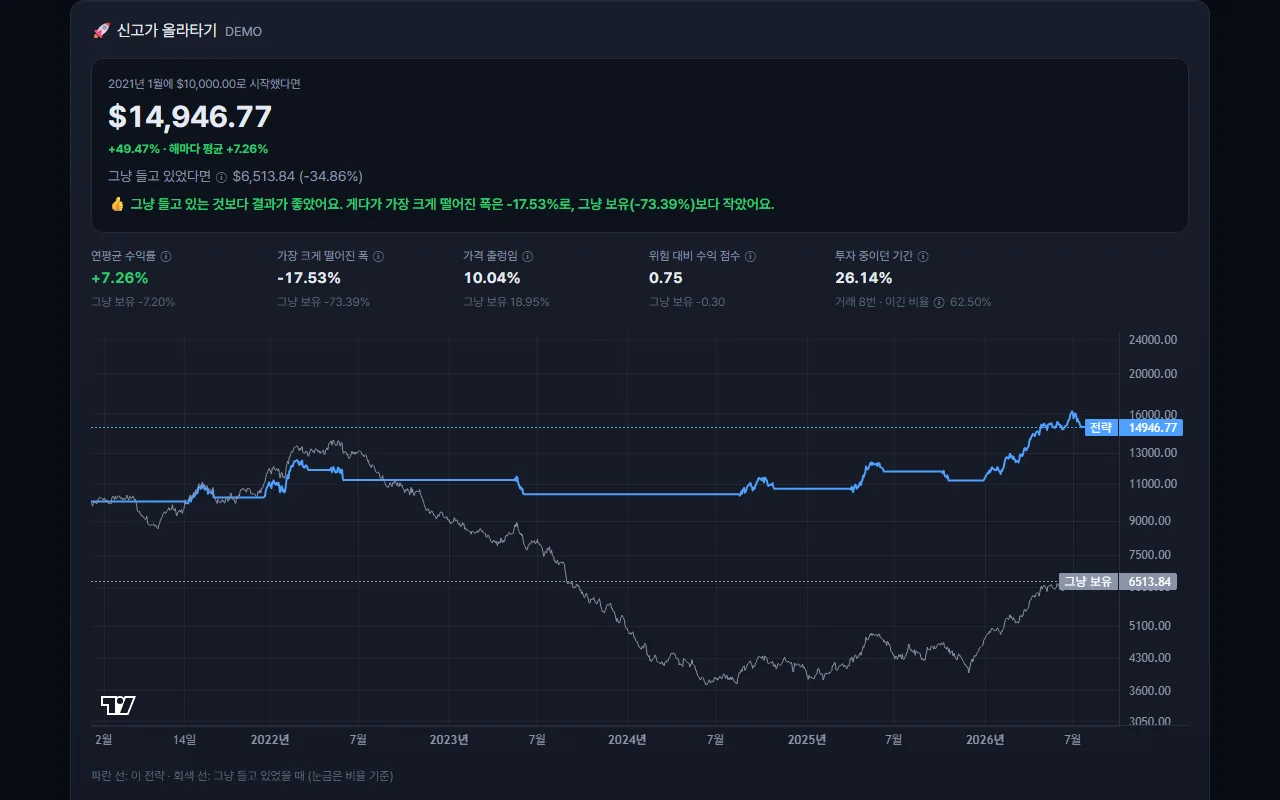Click the 2026년 label on the time axis
The width and height of the screenshot is (1280, 800).
tap(985, 740)
